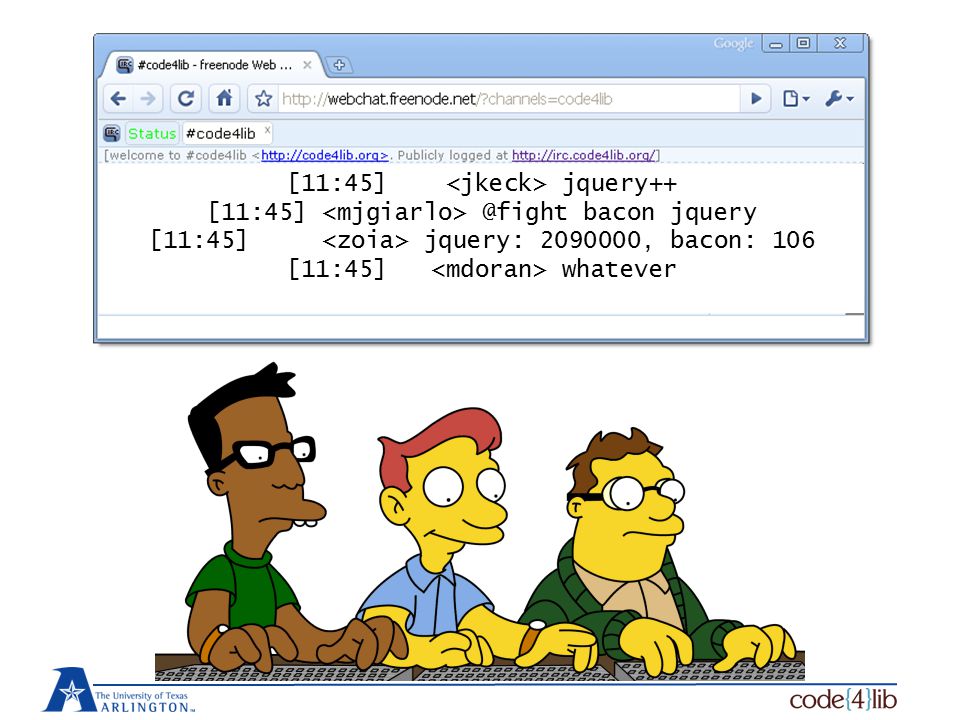Click the mdoran whatever message
Image resolution: width=960 pixels, height=720 pixels.
click(482, 269)
